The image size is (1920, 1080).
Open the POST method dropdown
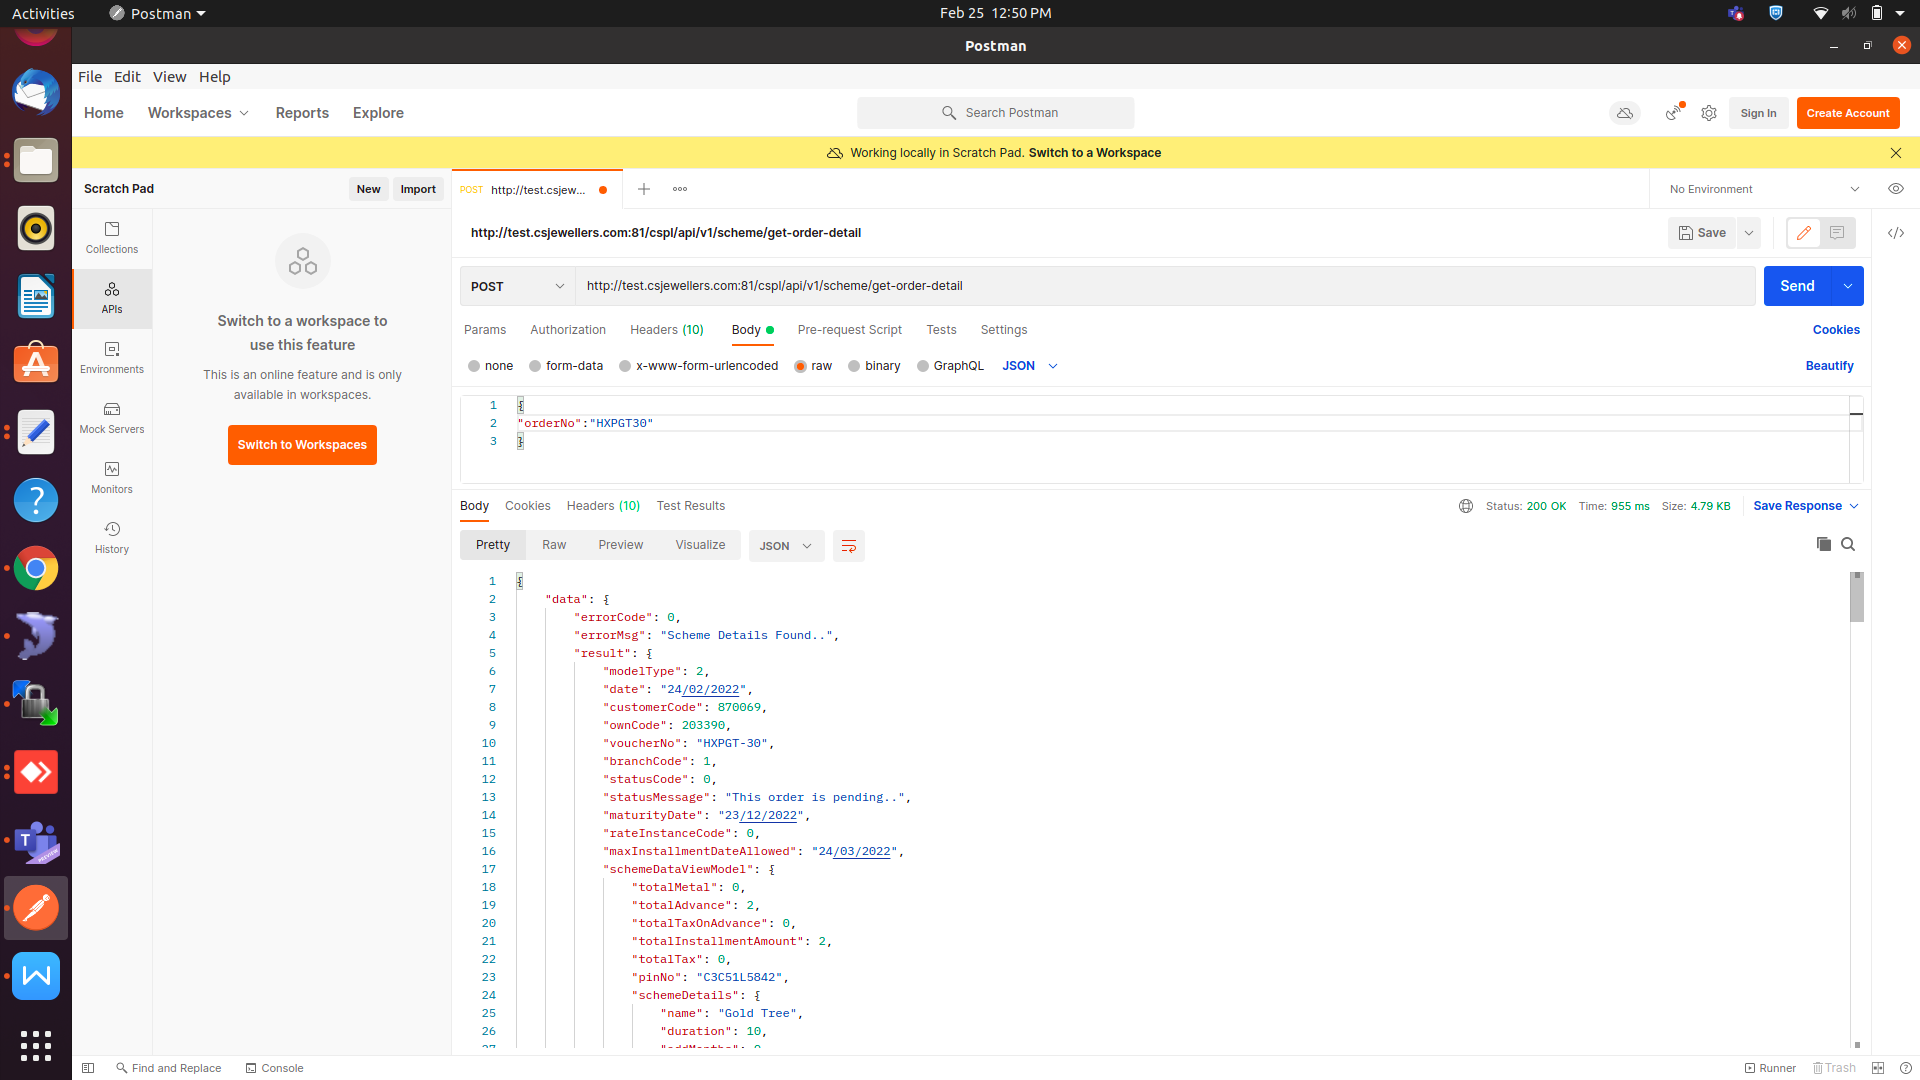click(x=517, y=286)
